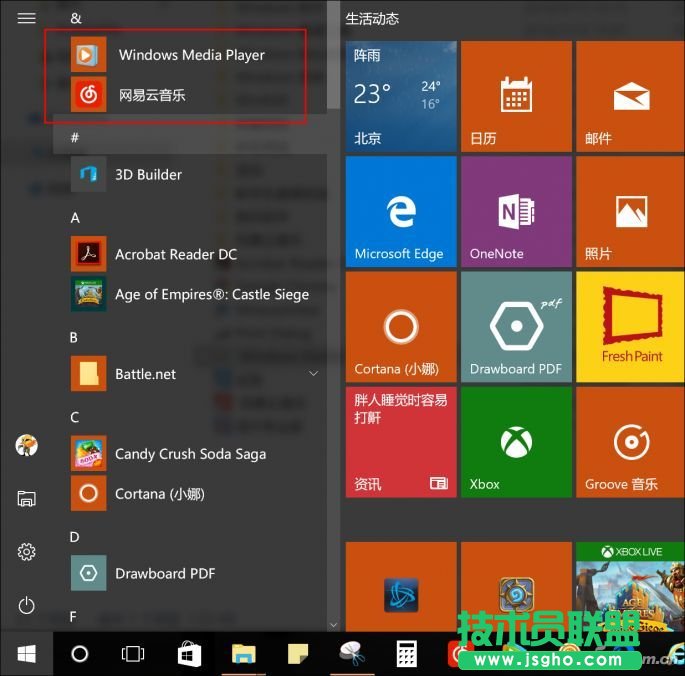This screenshot has height=676, width=685.
Task: Open the power options button
Action: pos(27,605)
